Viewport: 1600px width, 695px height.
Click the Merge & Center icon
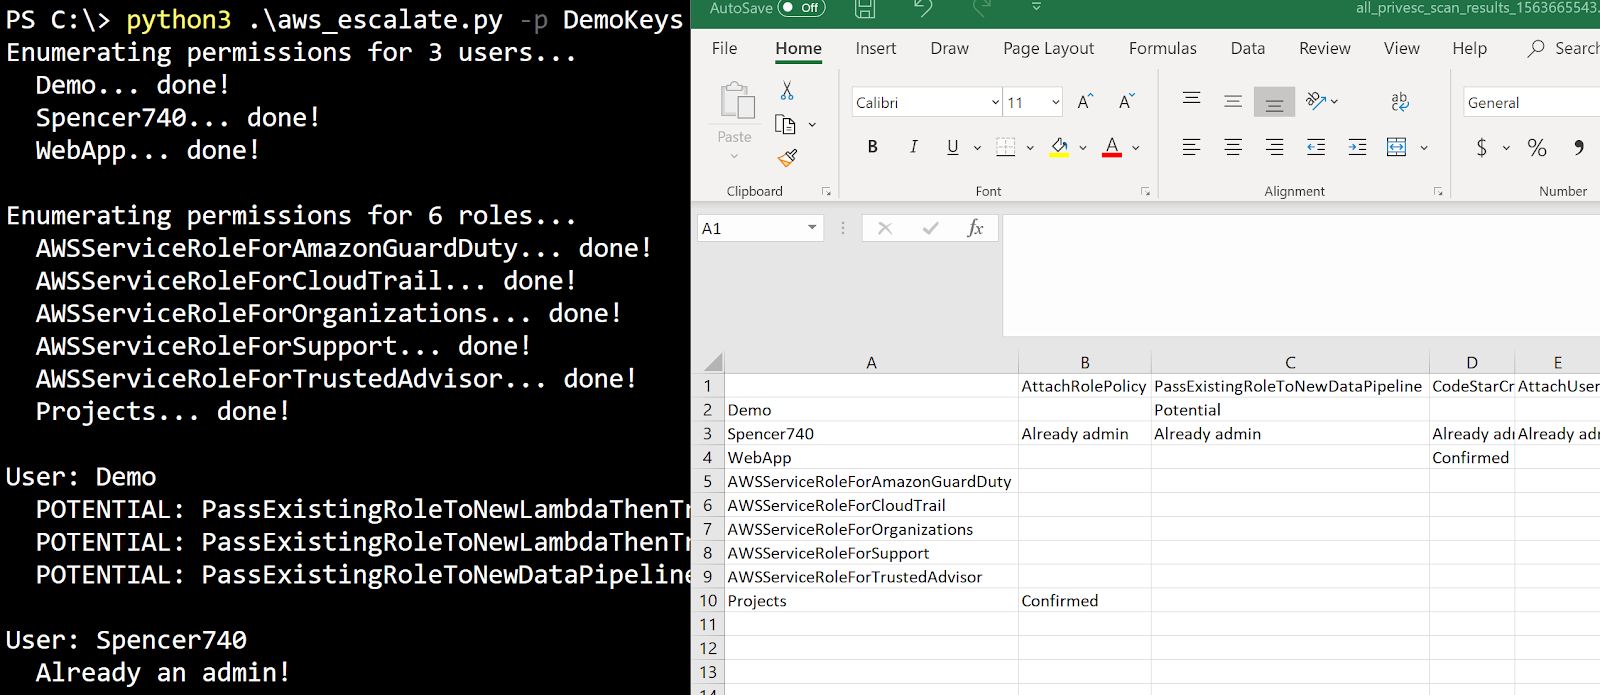tap(1397, 148)
